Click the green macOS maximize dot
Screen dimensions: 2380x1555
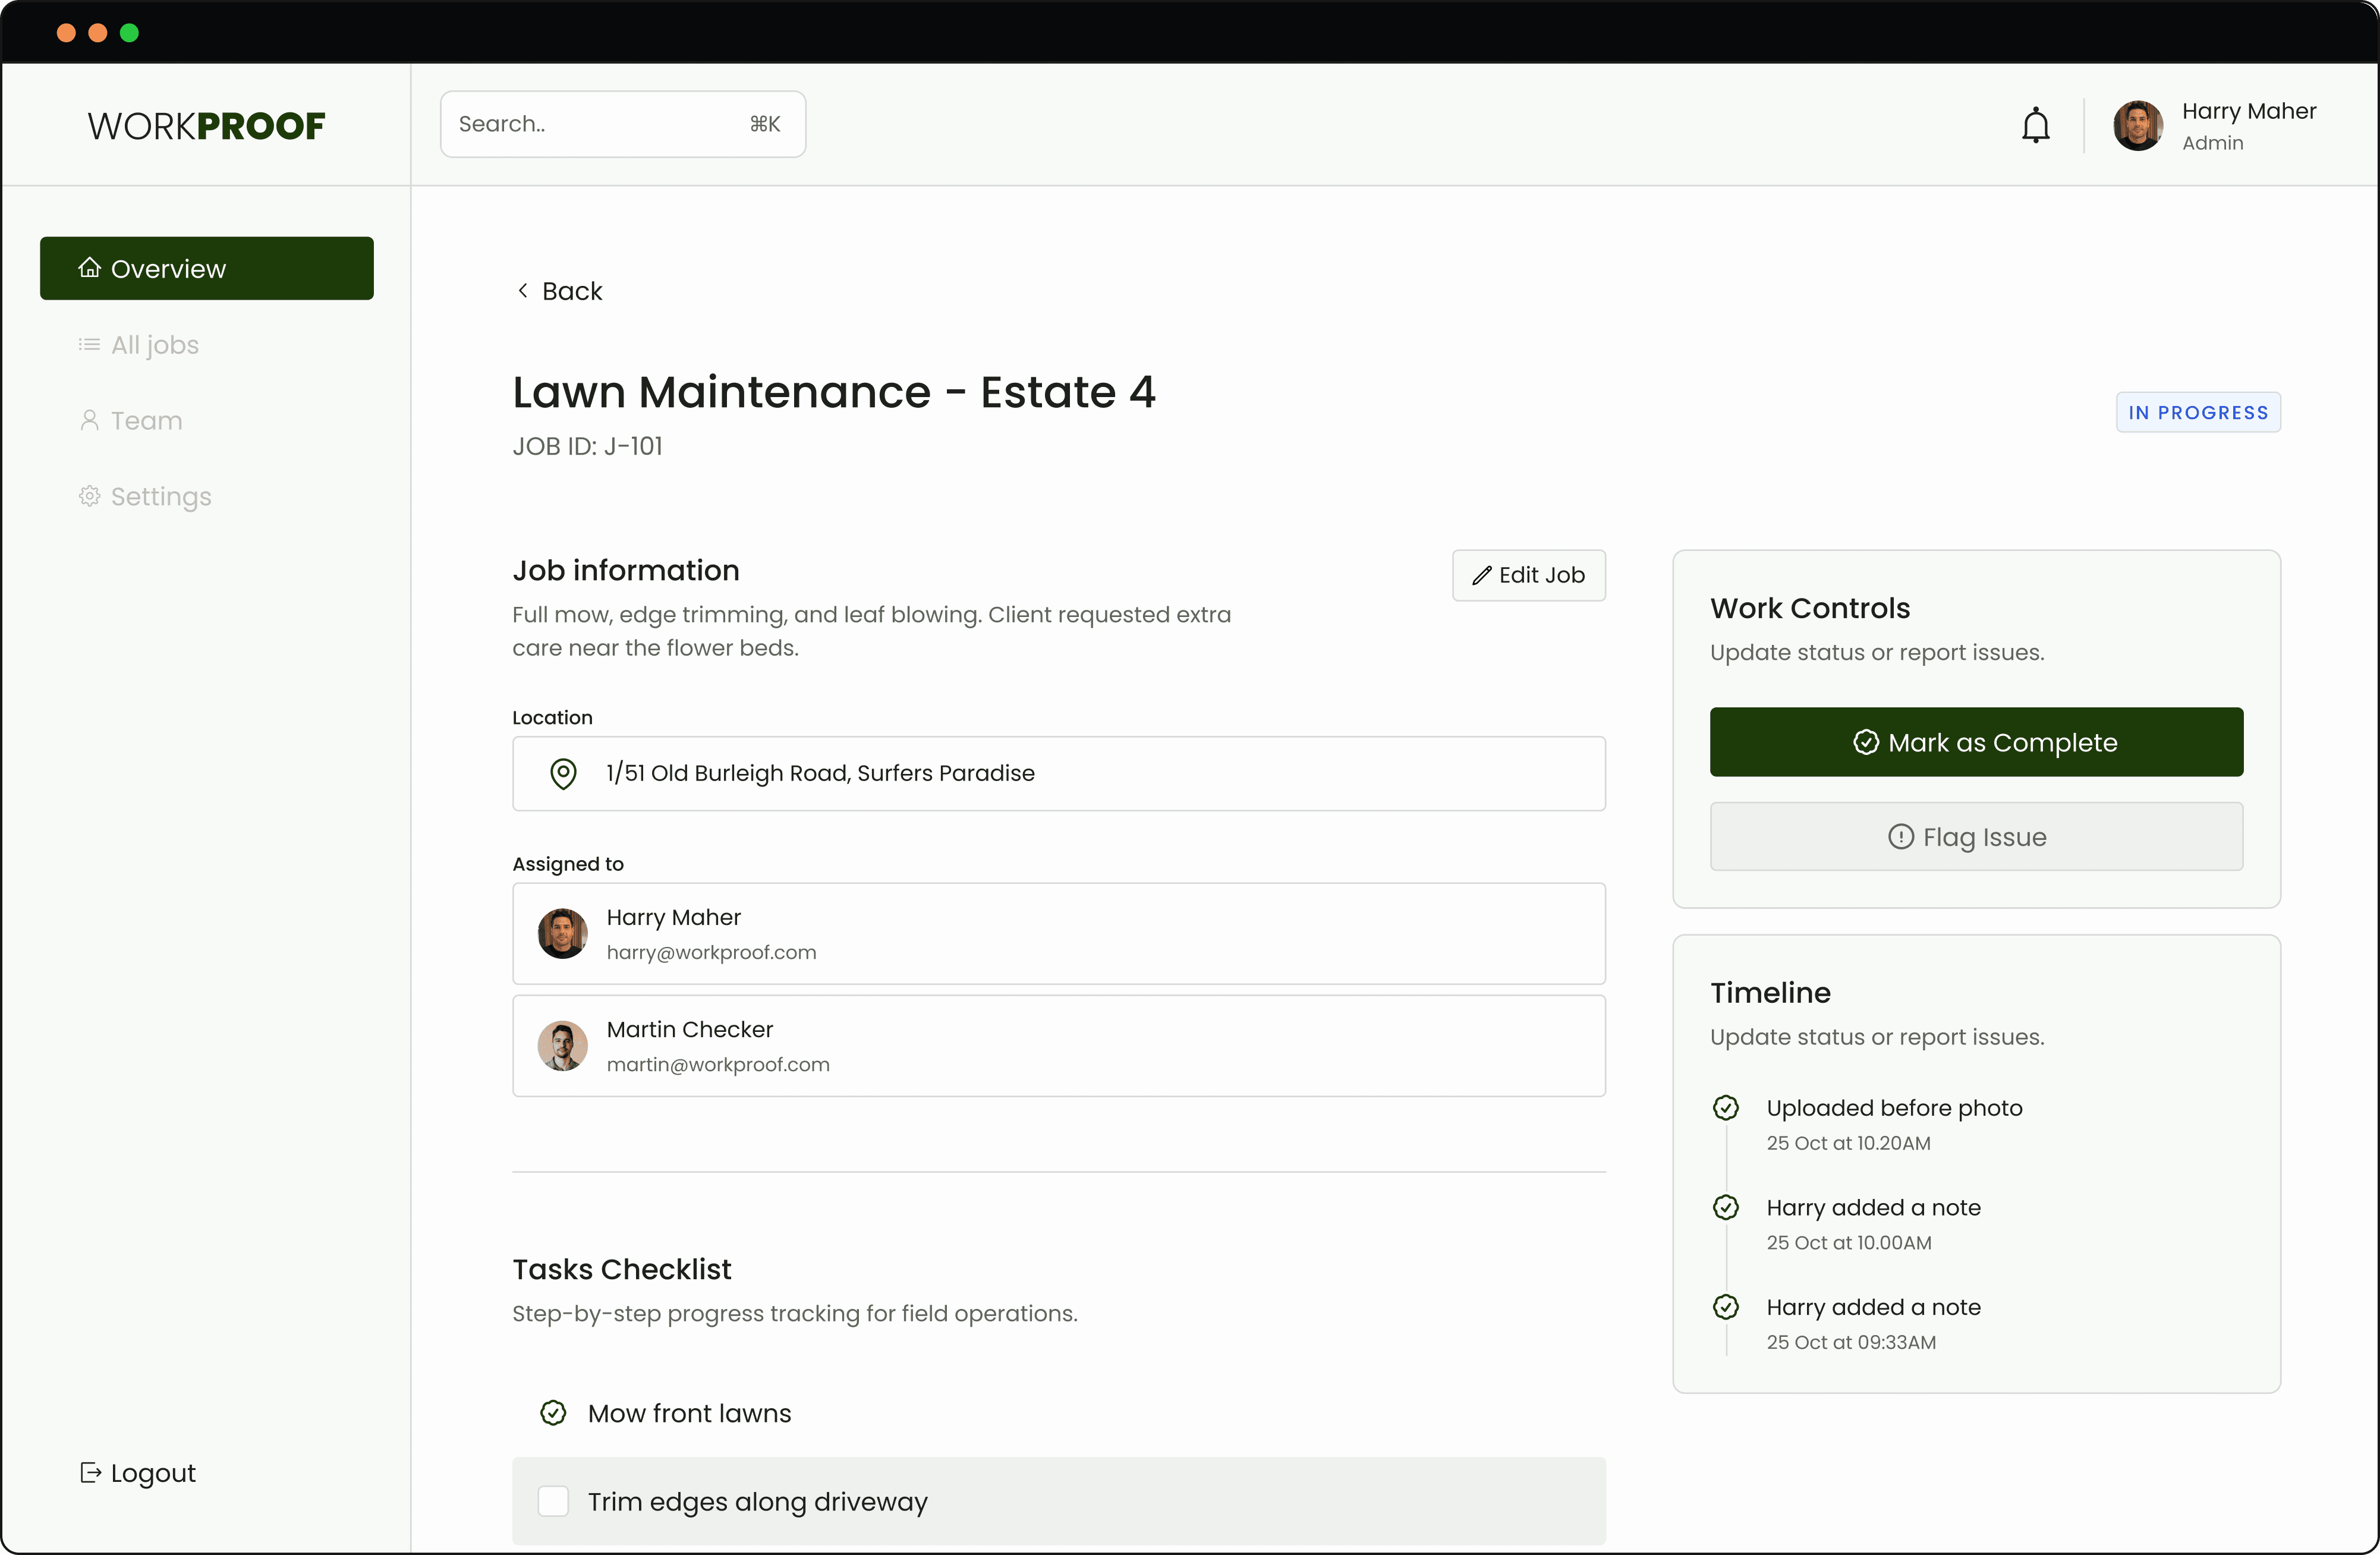tap(129, 32)
